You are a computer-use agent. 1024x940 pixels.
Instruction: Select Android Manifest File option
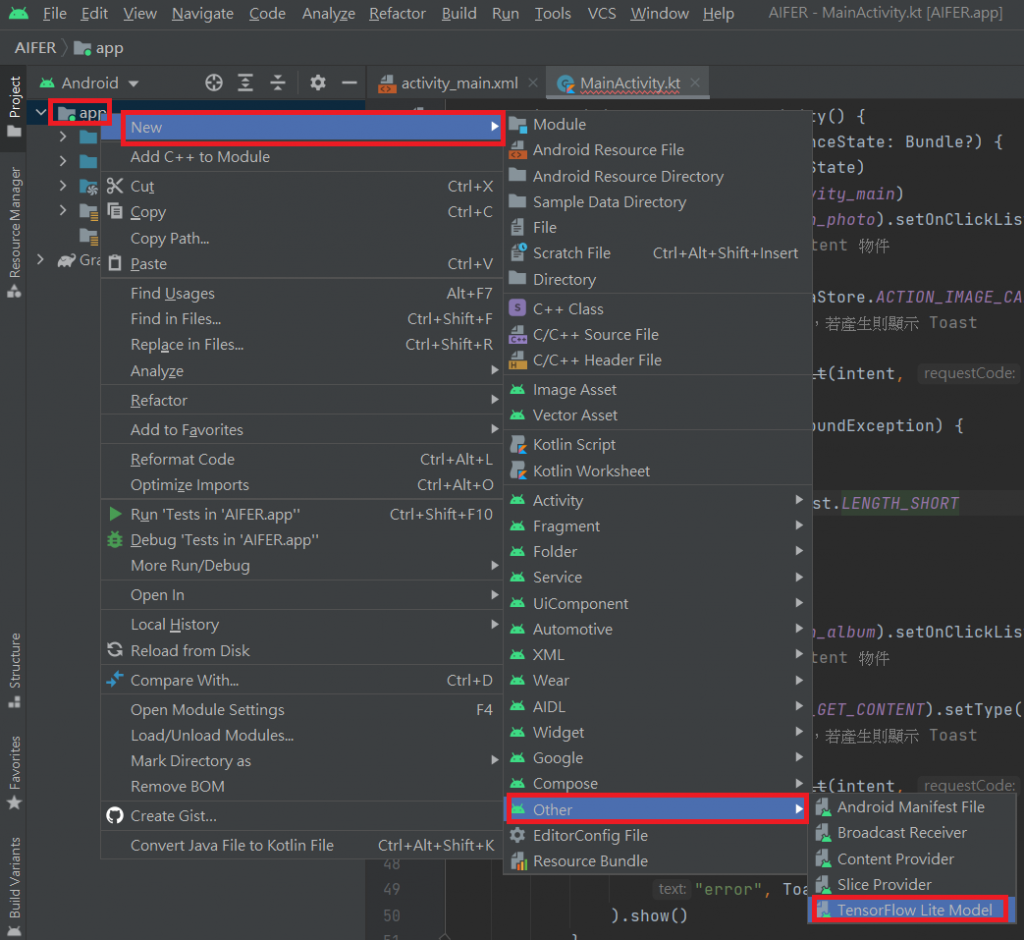[912, 807]
